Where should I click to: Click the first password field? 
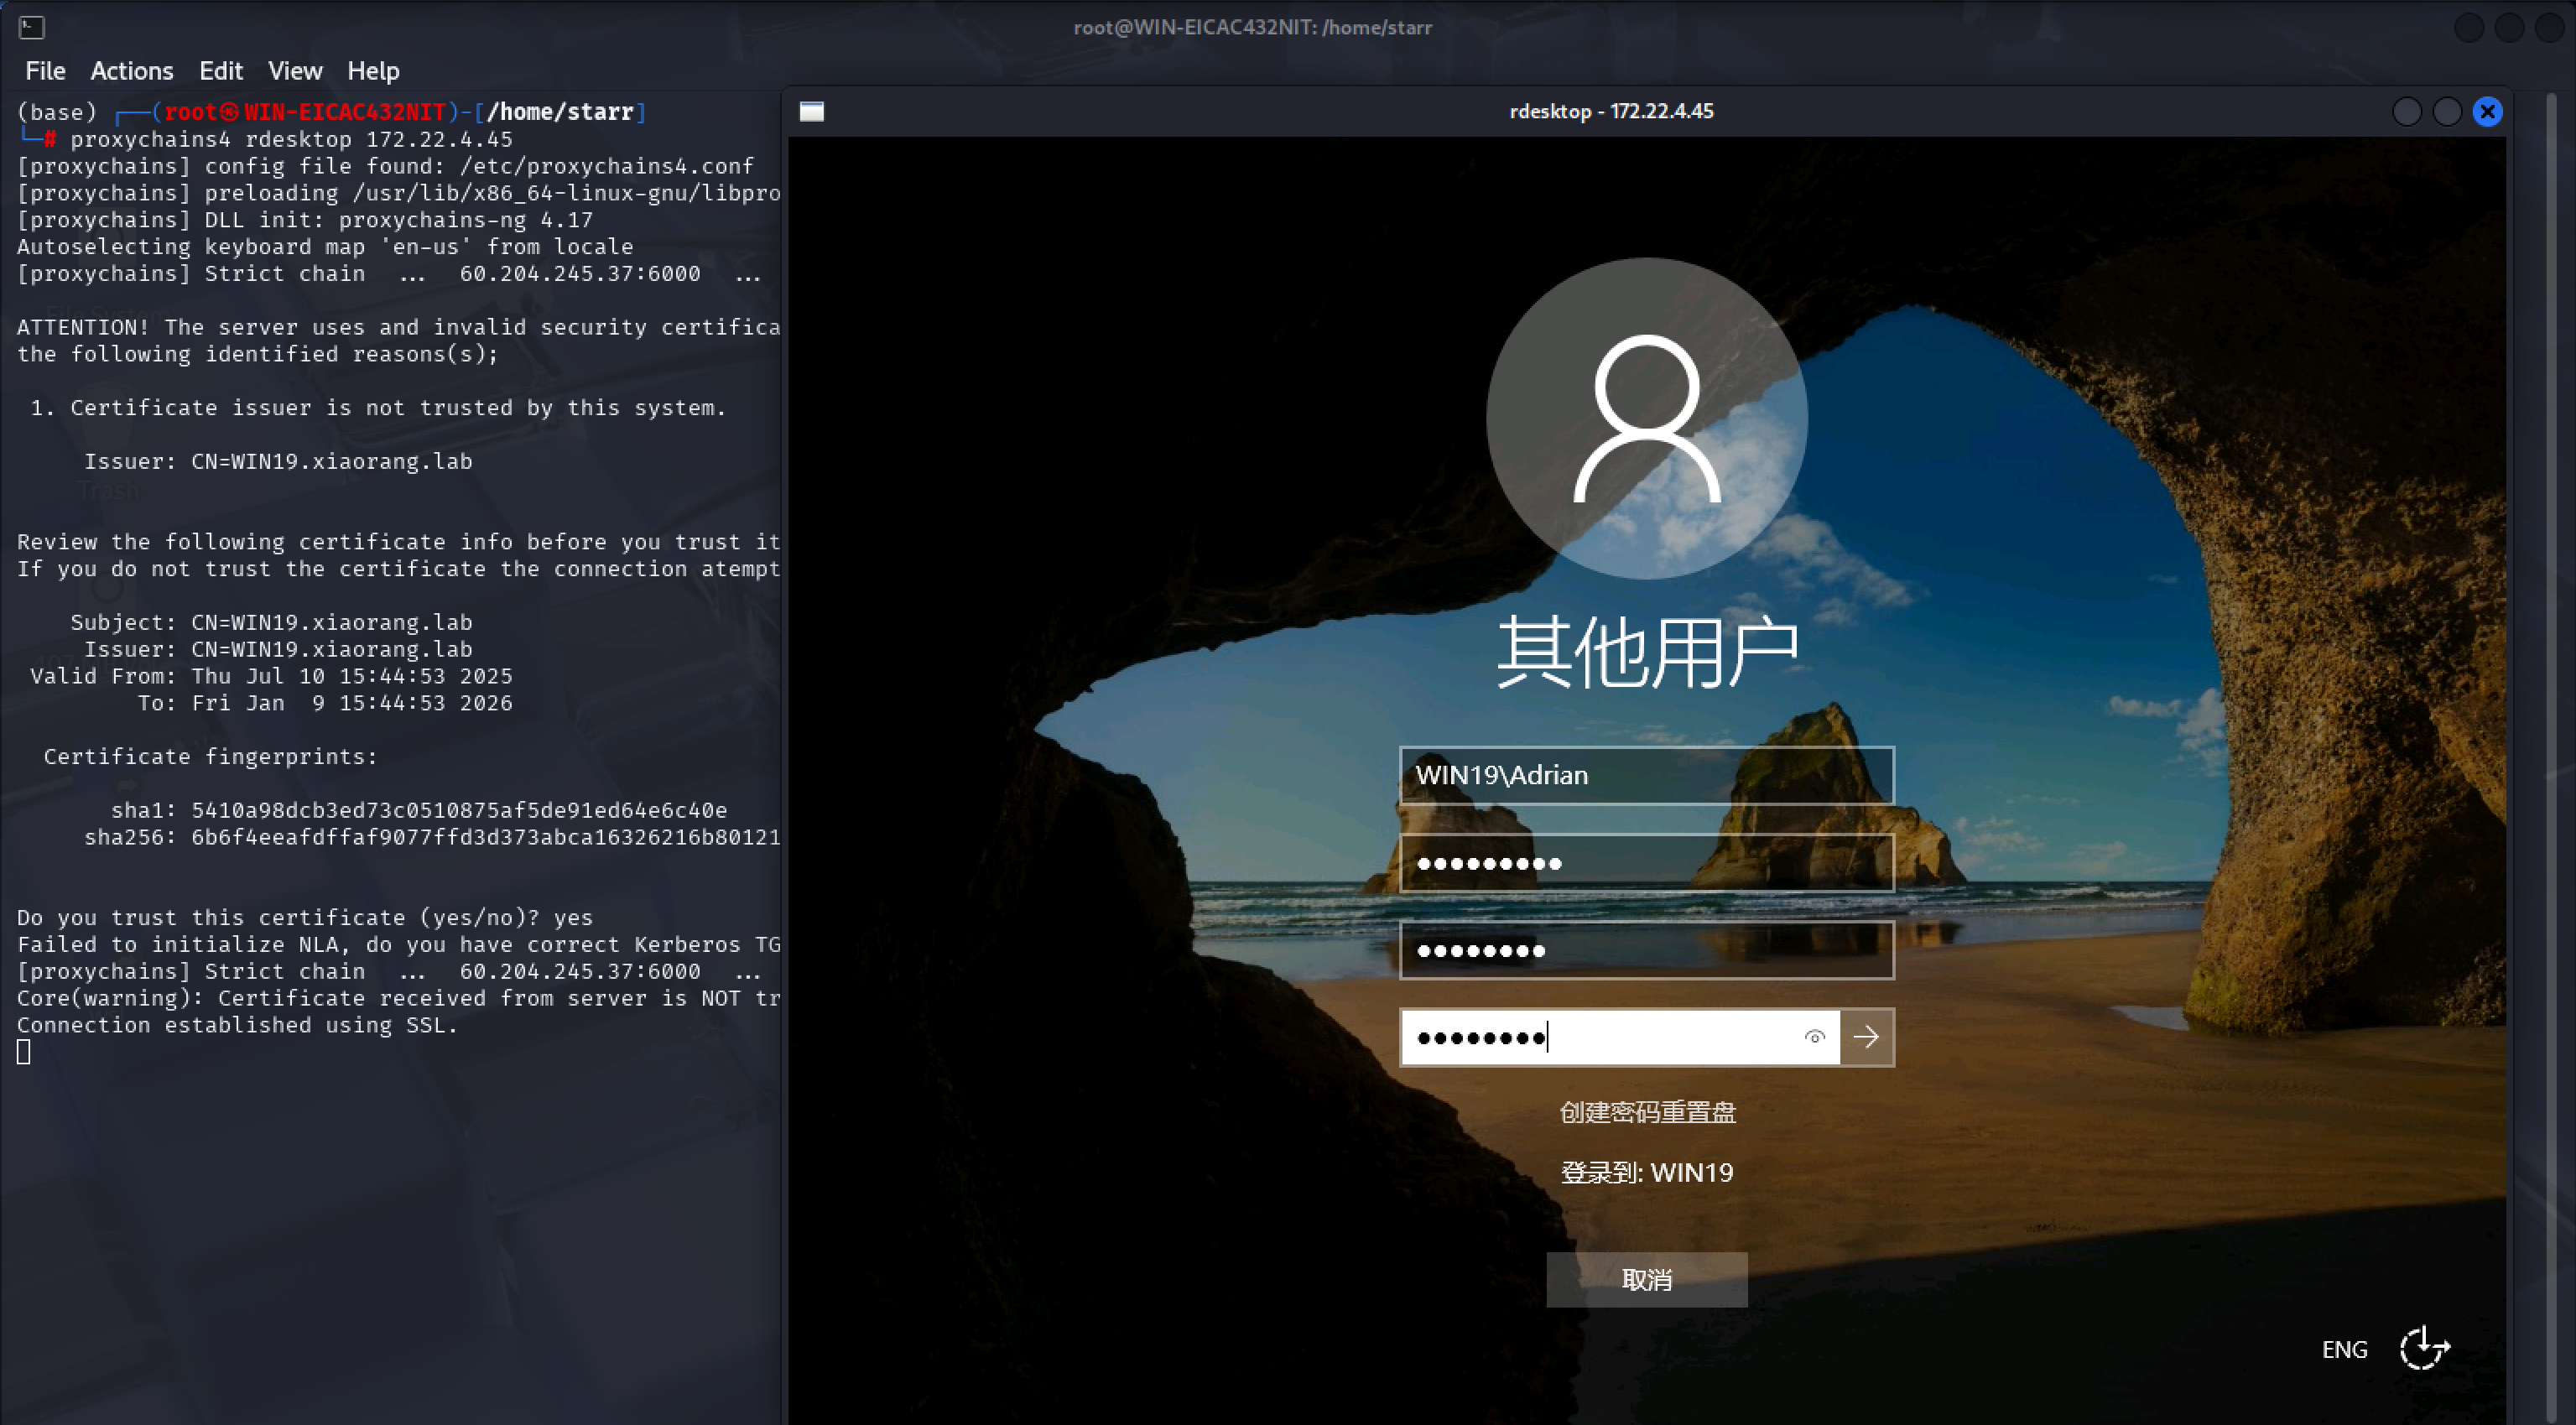(1646, 863)
